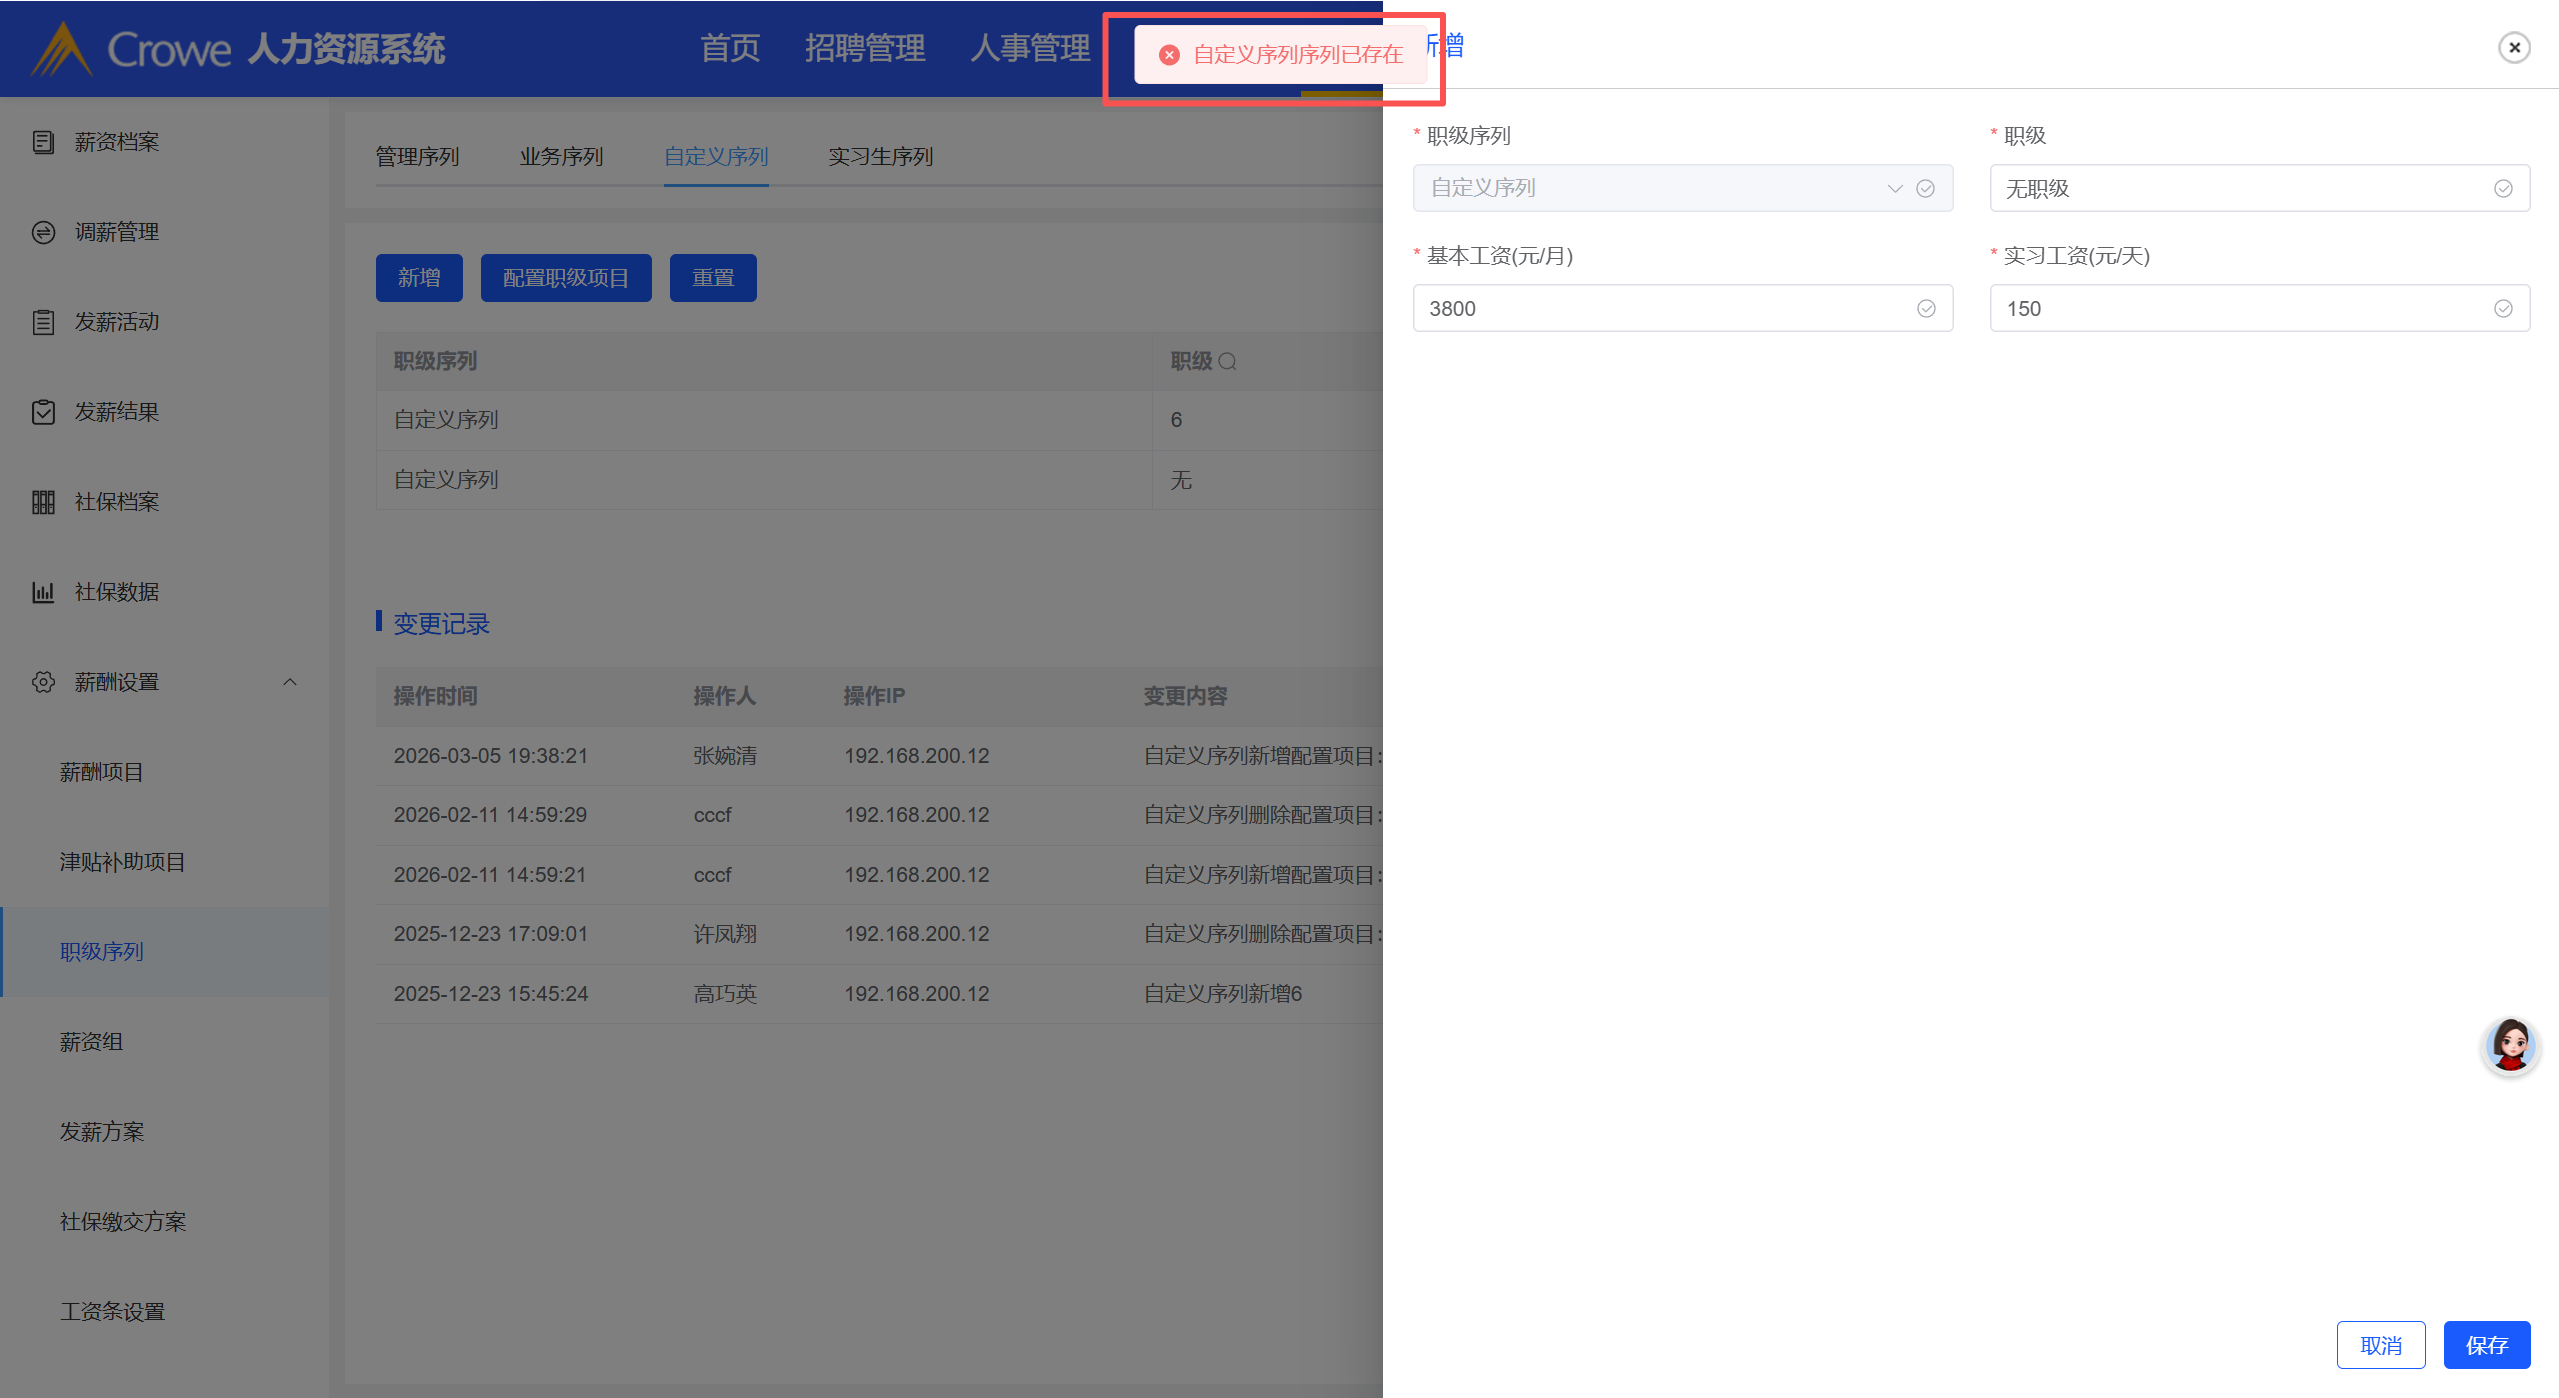Click the 发薪结果 clipboard icon

click(x=43, y=412)
